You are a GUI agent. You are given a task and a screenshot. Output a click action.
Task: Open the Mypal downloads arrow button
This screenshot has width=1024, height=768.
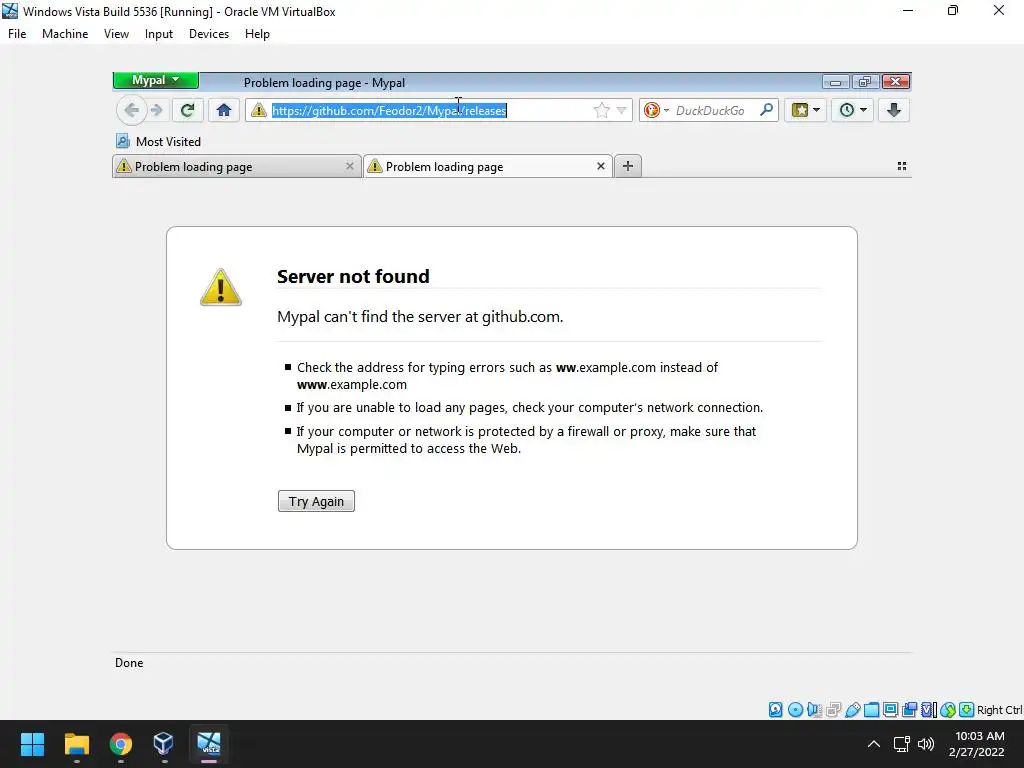[x=894, y=110]
